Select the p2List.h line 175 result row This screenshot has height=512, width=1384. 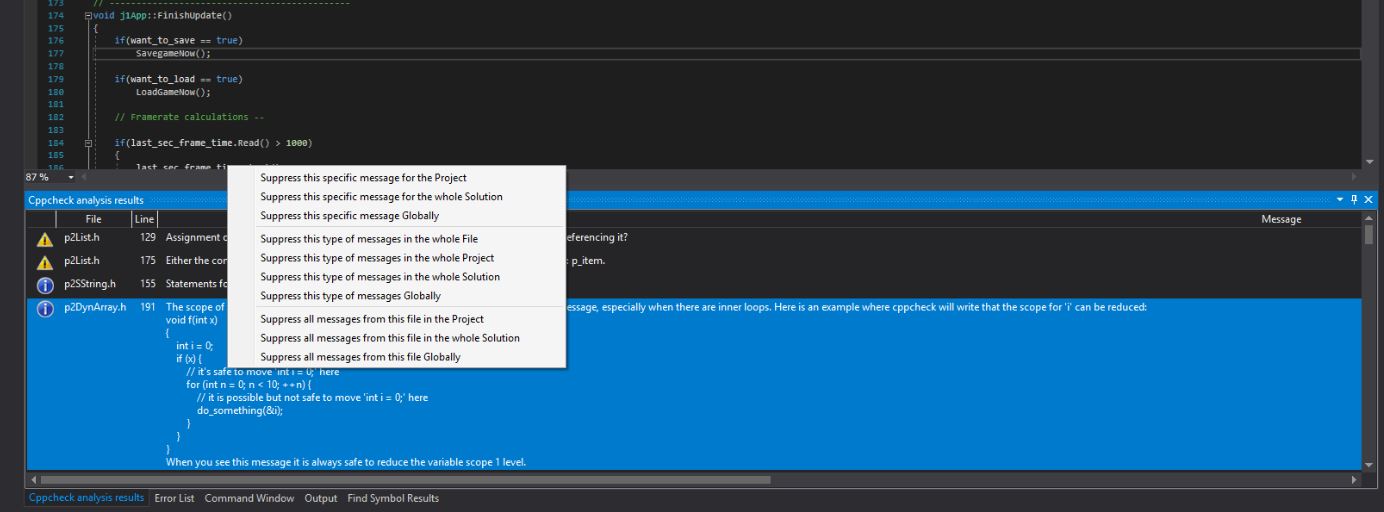point(694,261)
